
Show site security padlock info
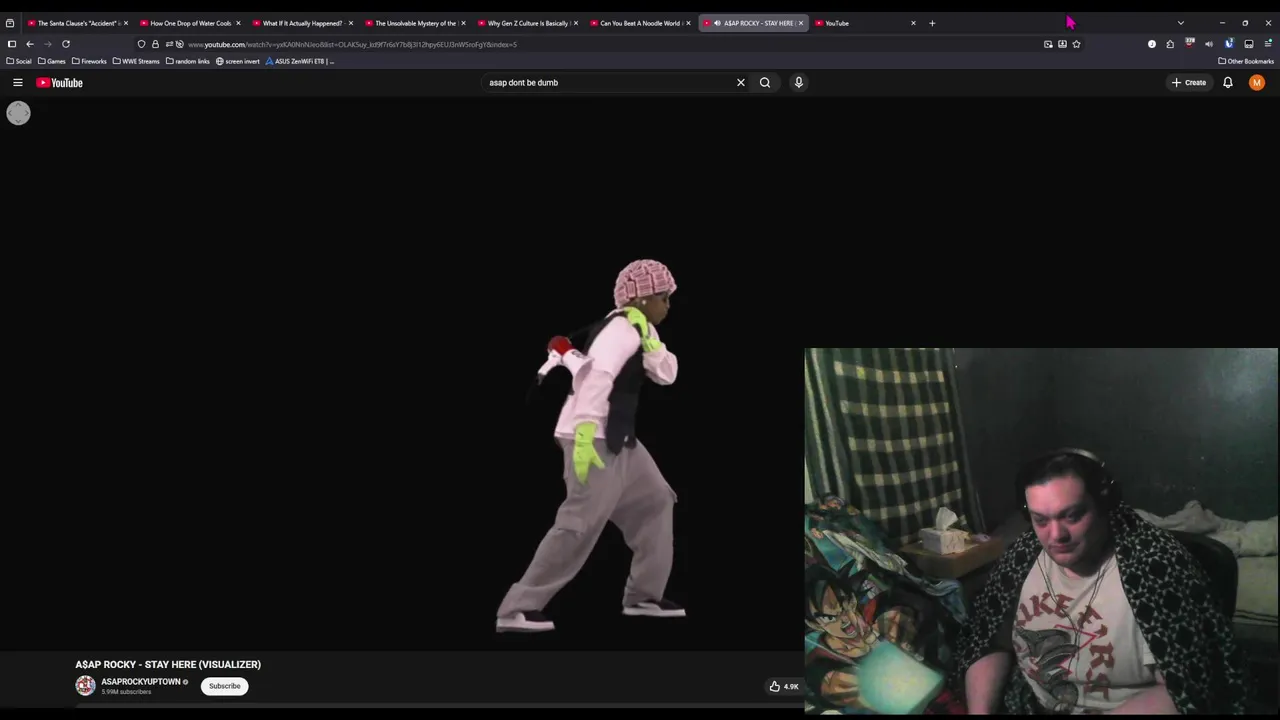click(155, 44)
